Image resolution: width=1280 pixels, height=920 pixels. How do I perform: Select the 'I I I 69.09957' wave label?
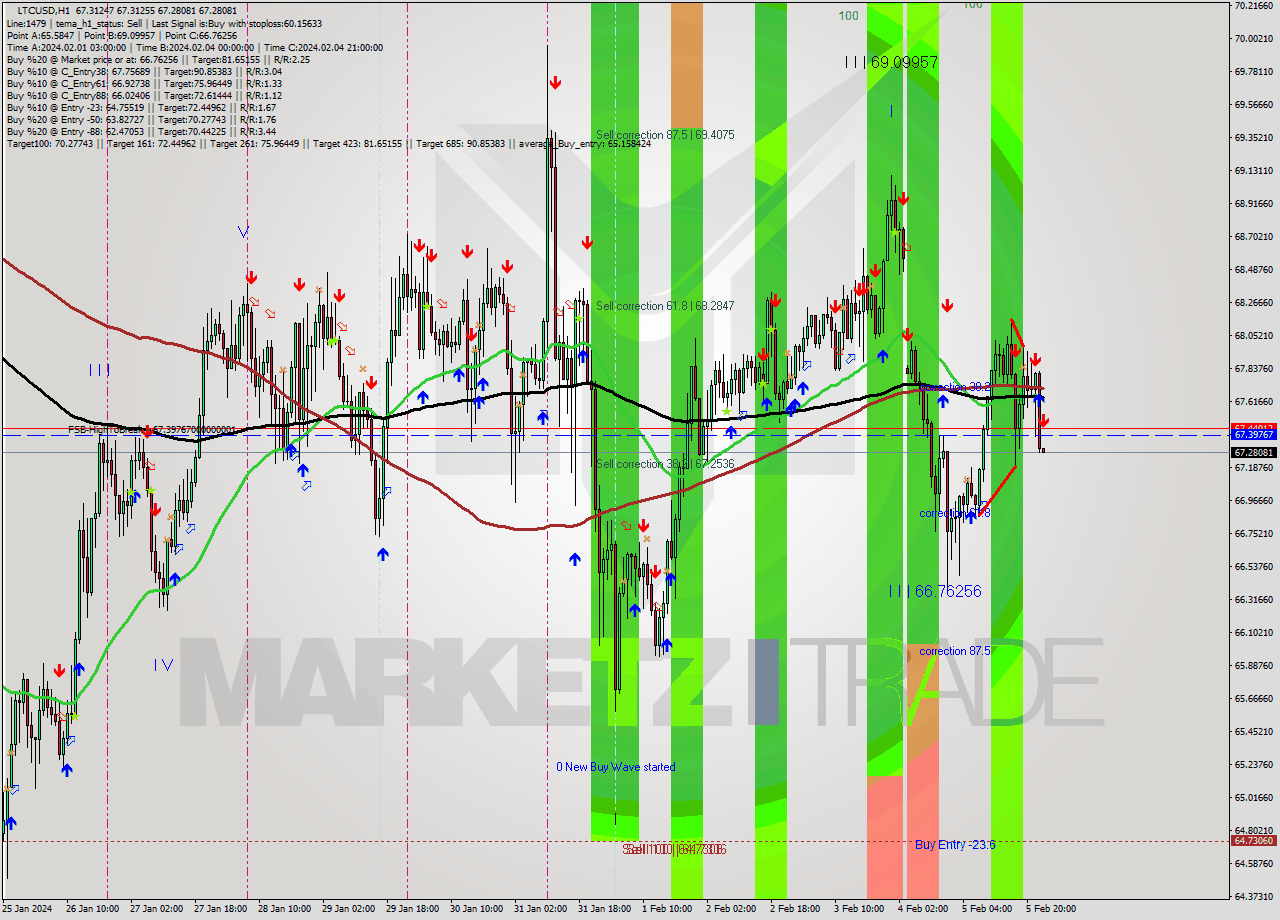pyautogui.click(x=891, y=62)
